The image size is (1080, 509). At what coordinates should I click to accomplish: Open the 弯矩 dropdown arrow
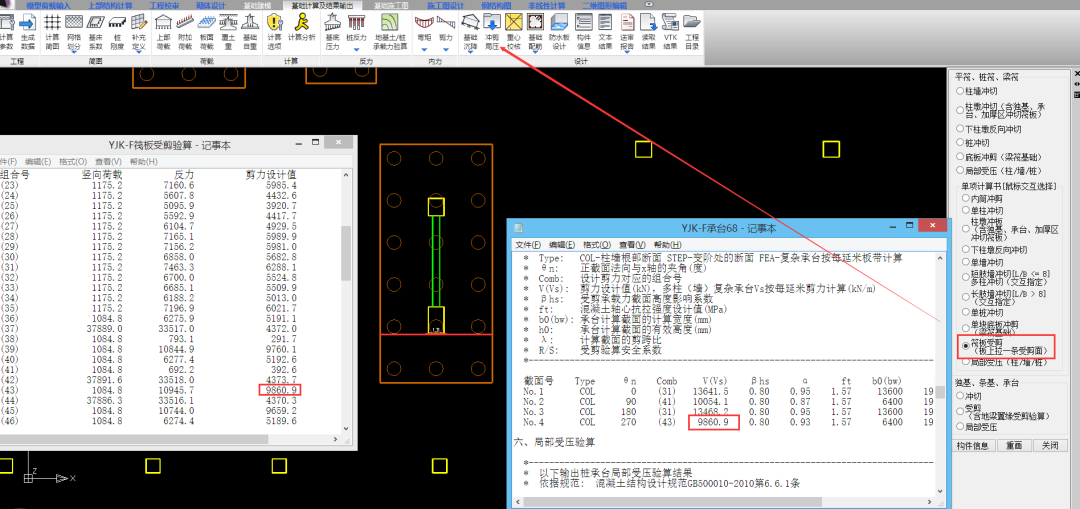coord(424,50)
